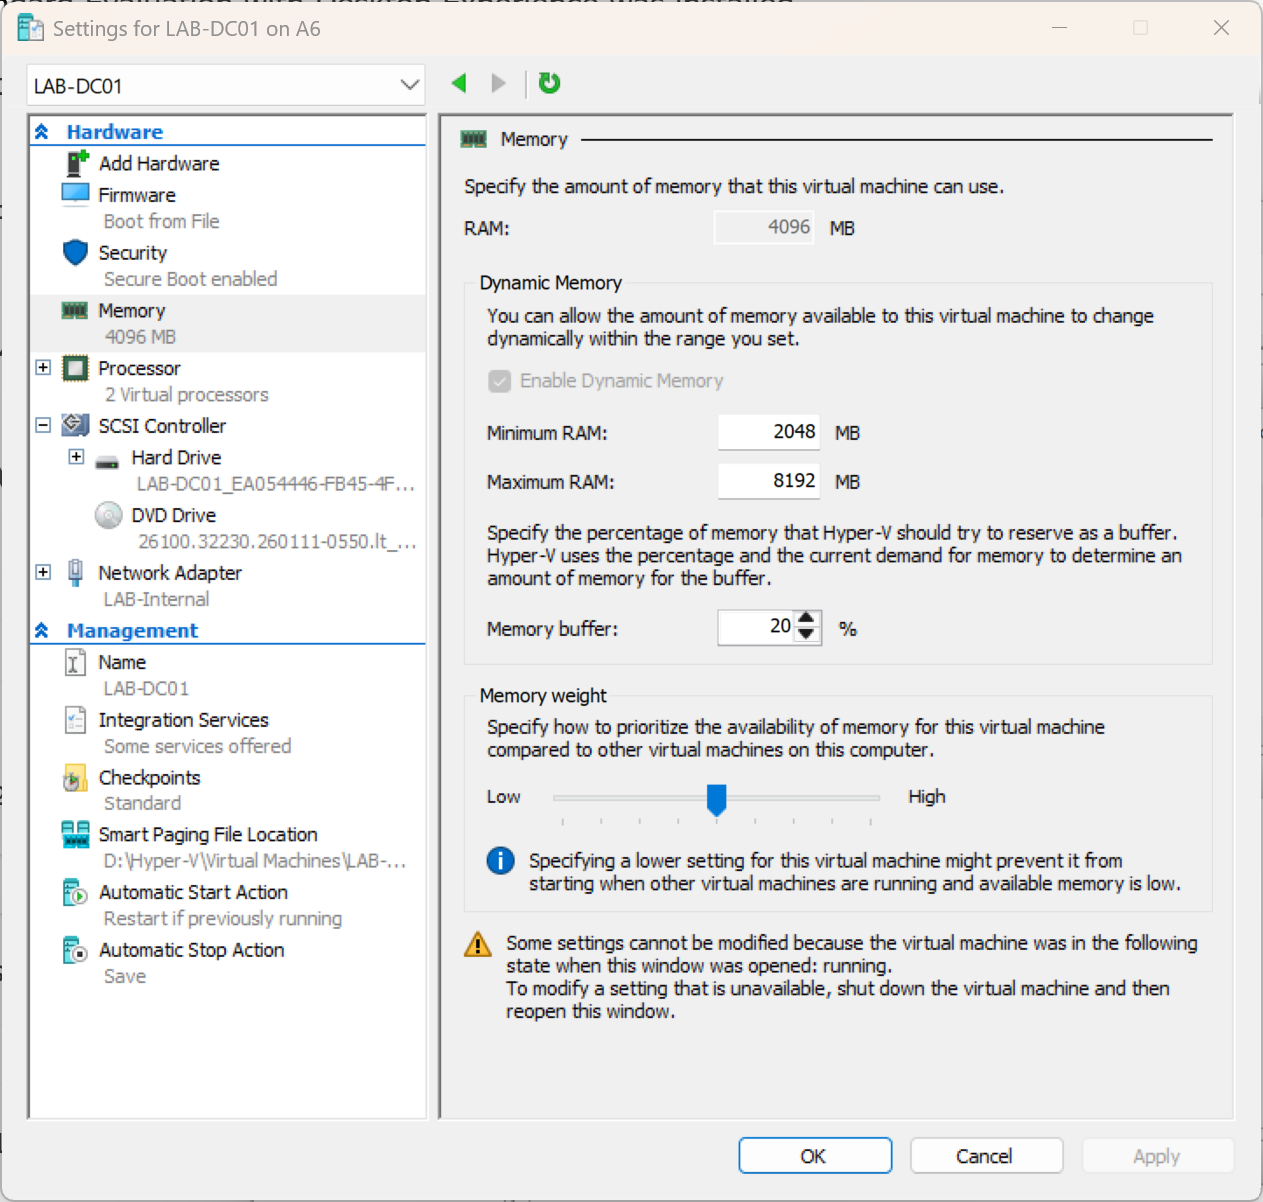Adjust the memory weight slider thumb
Viewport: 1263px width, 1202px height.
click(x=716, y=799)
